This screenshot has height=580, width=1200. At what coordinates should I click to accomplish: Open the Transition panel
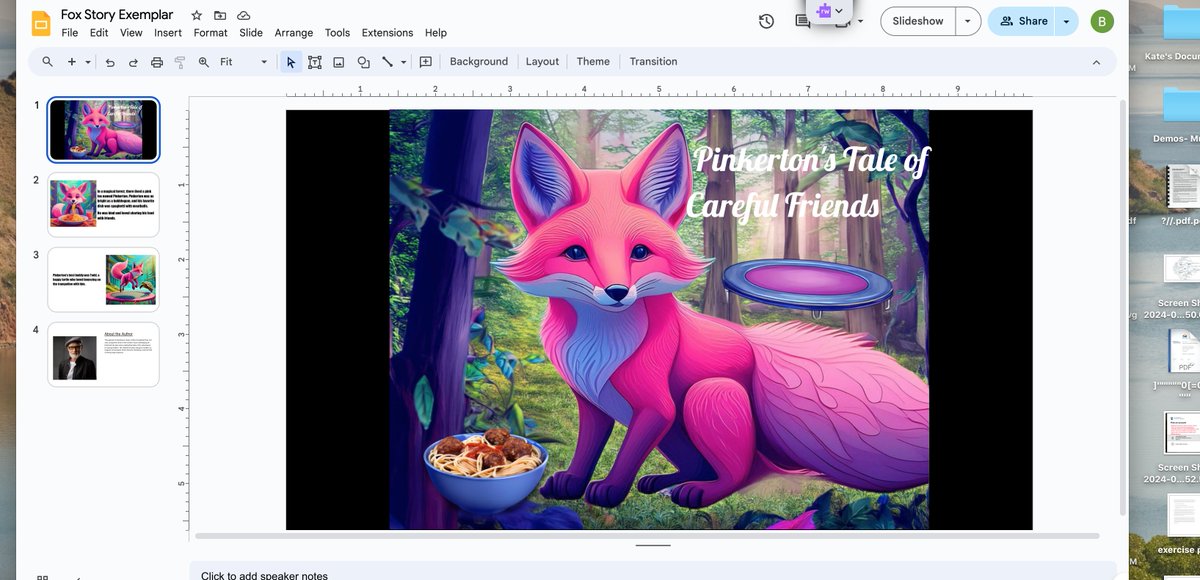pos(653,62)
